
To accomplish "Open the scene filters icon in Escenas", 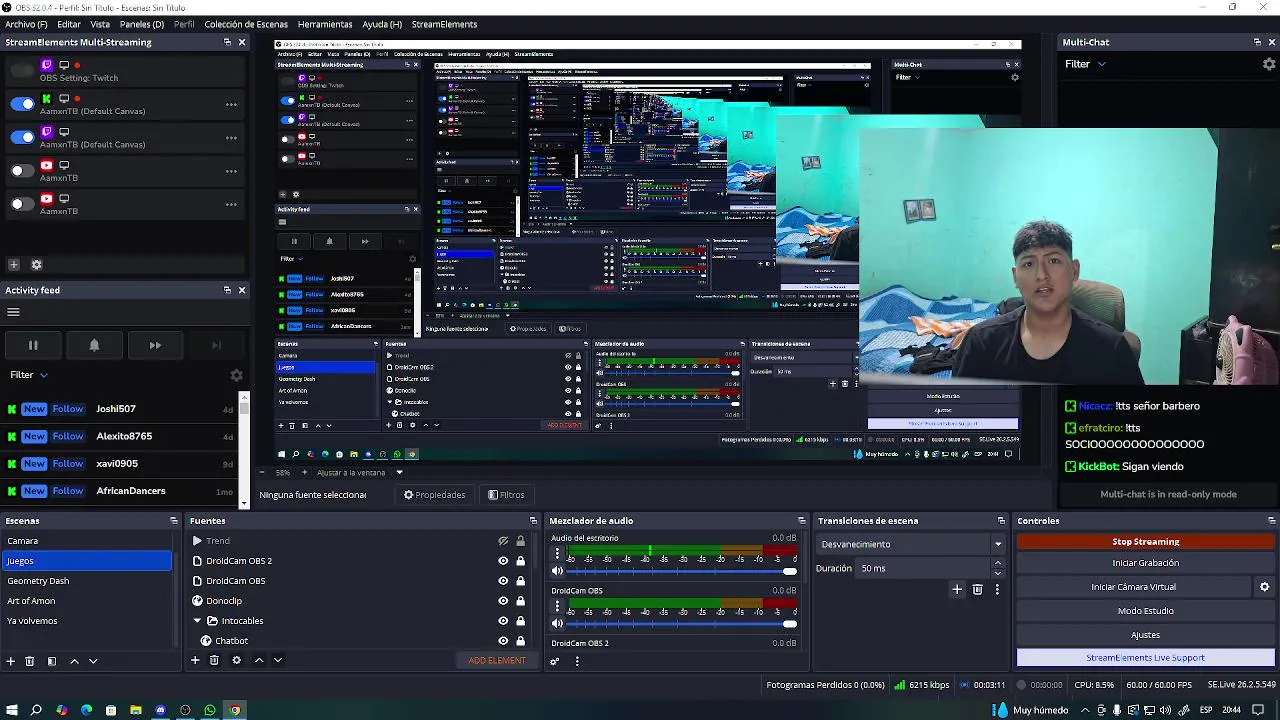I will [x=51, y=661].
